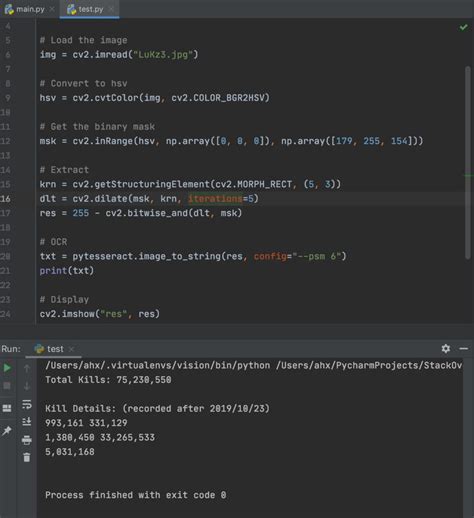This screenshot has height=518, width=474.
Task: Close the test run tab
Action: point(71,349)
